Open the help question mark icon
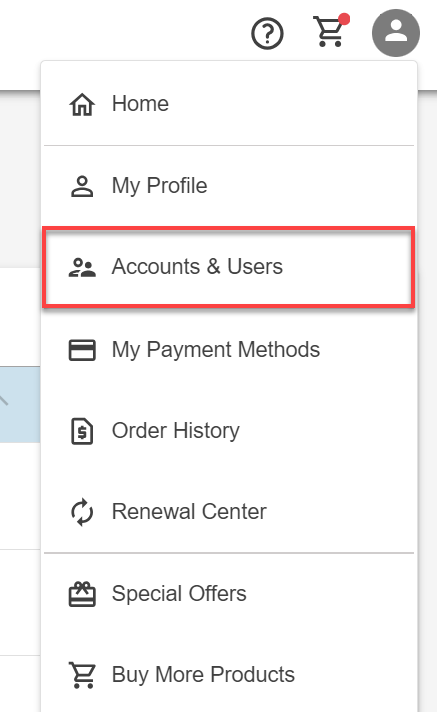 point(267,33)
